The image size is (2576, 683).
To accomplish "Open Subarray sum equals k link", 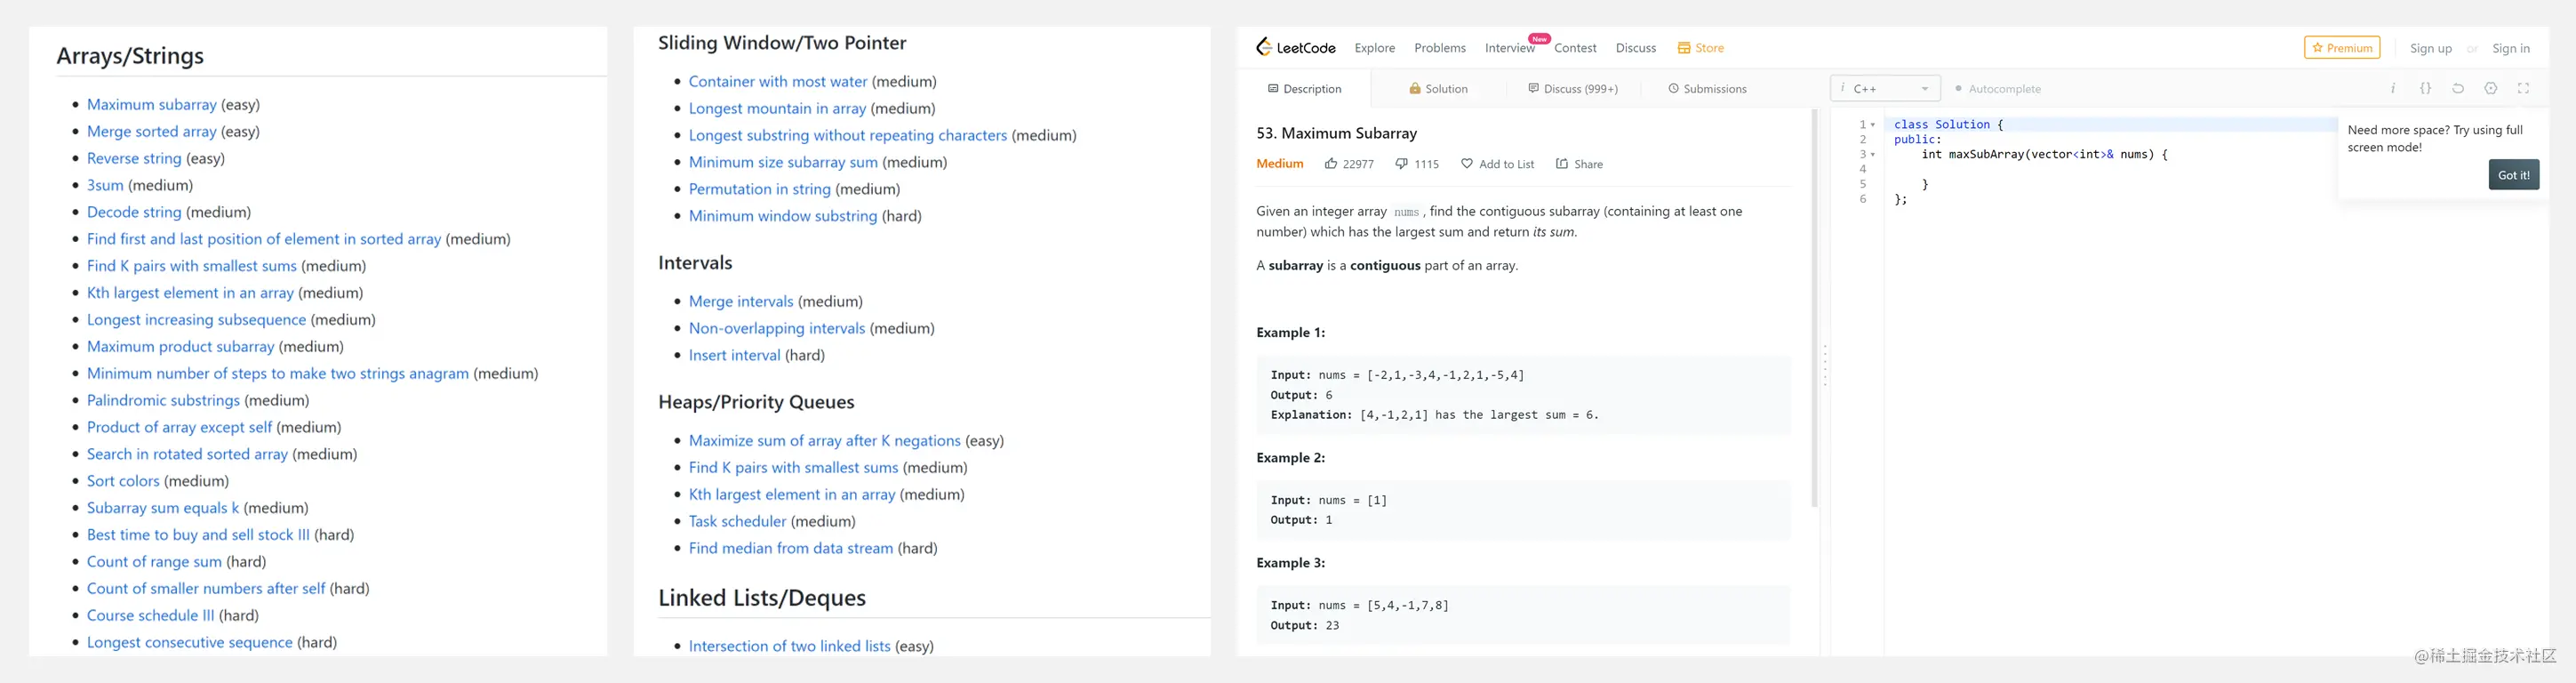I will pyautogui.click(x=163, y=508).
